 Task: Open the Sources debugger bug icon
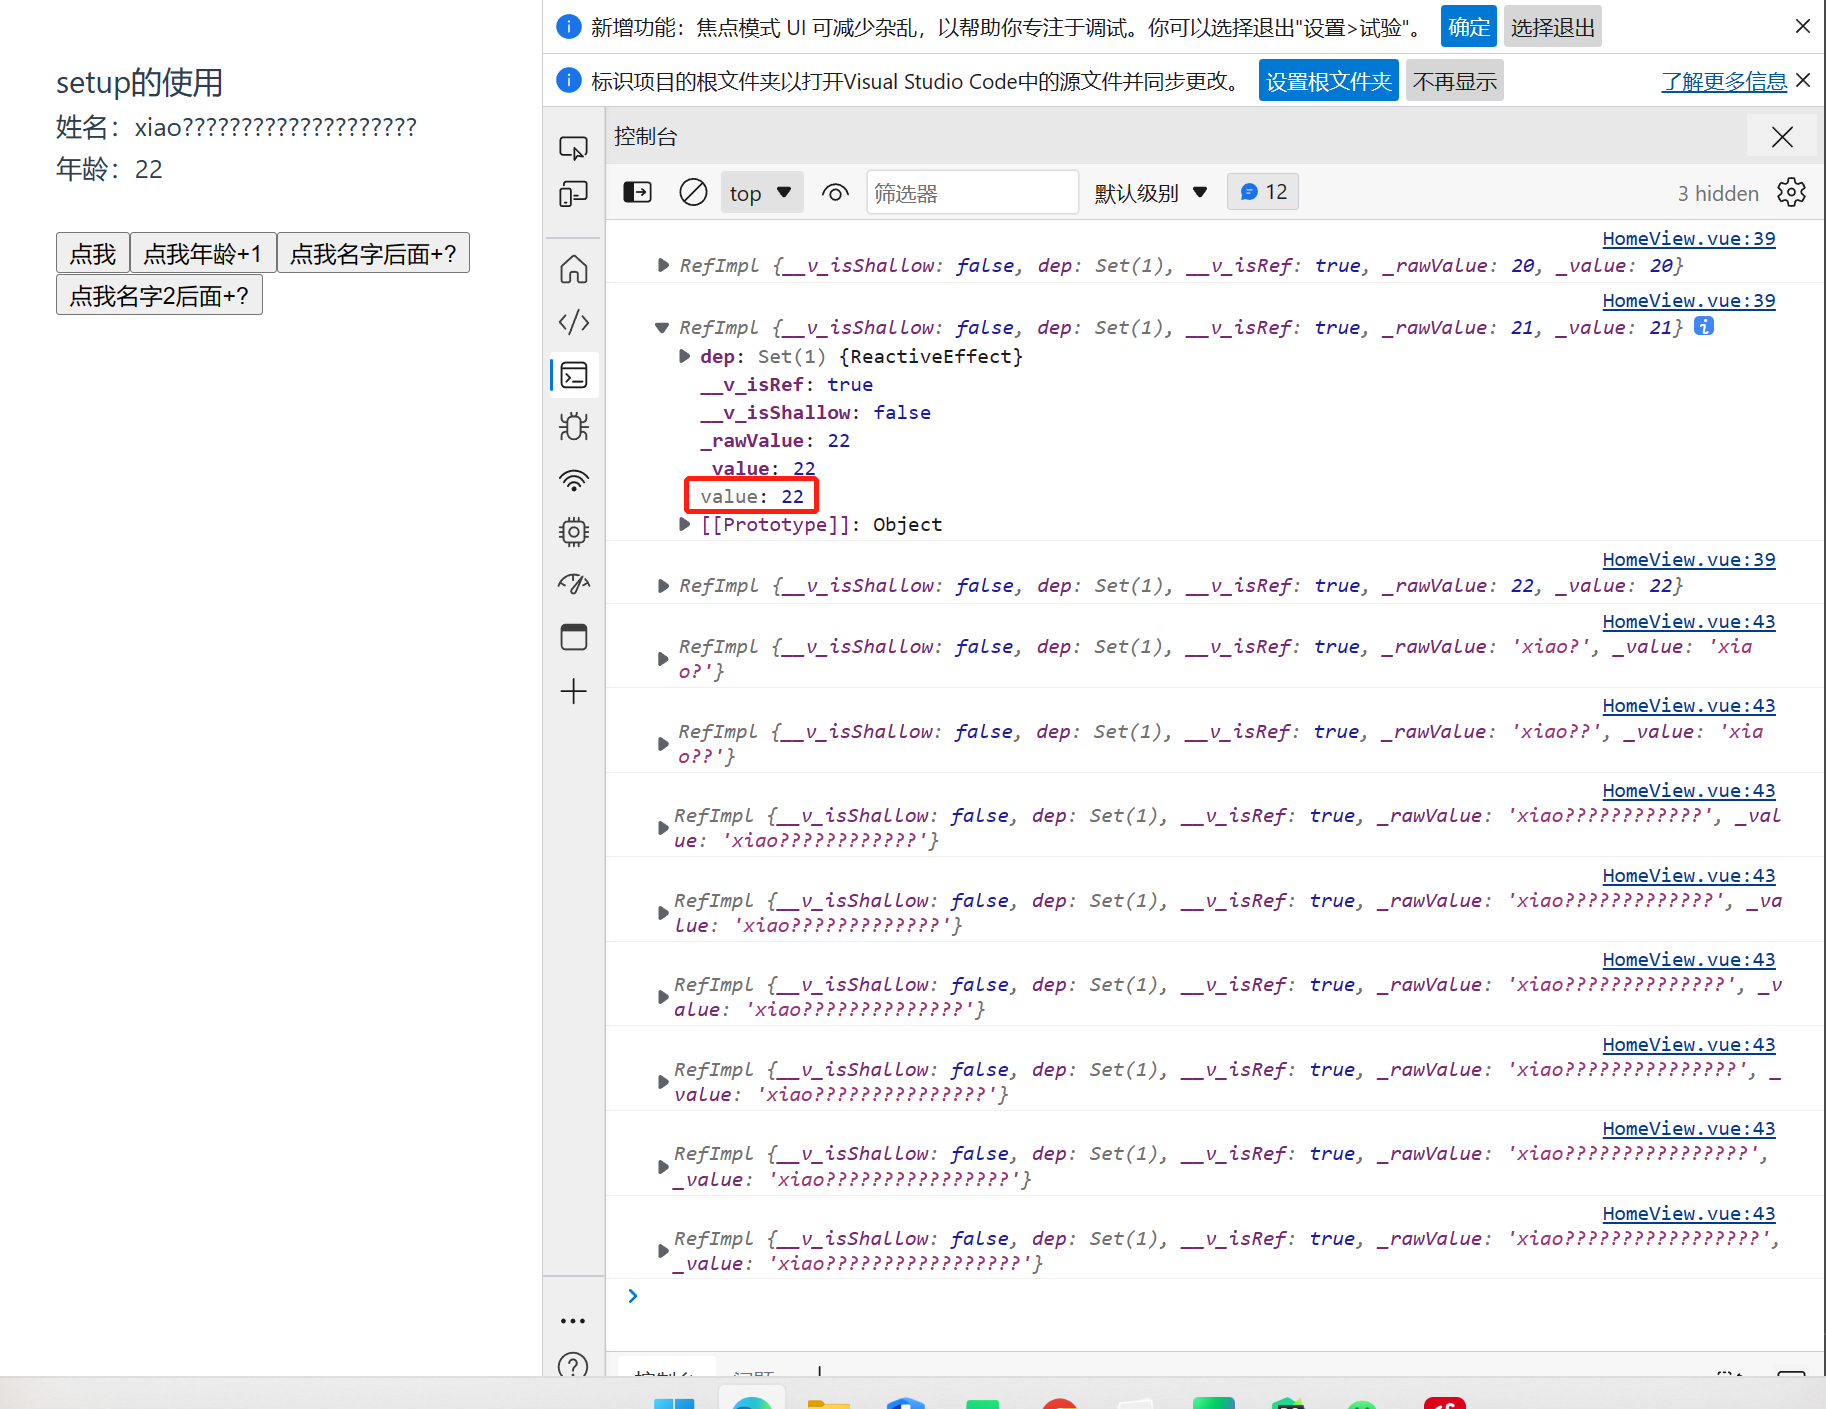(x=574, y=427)
